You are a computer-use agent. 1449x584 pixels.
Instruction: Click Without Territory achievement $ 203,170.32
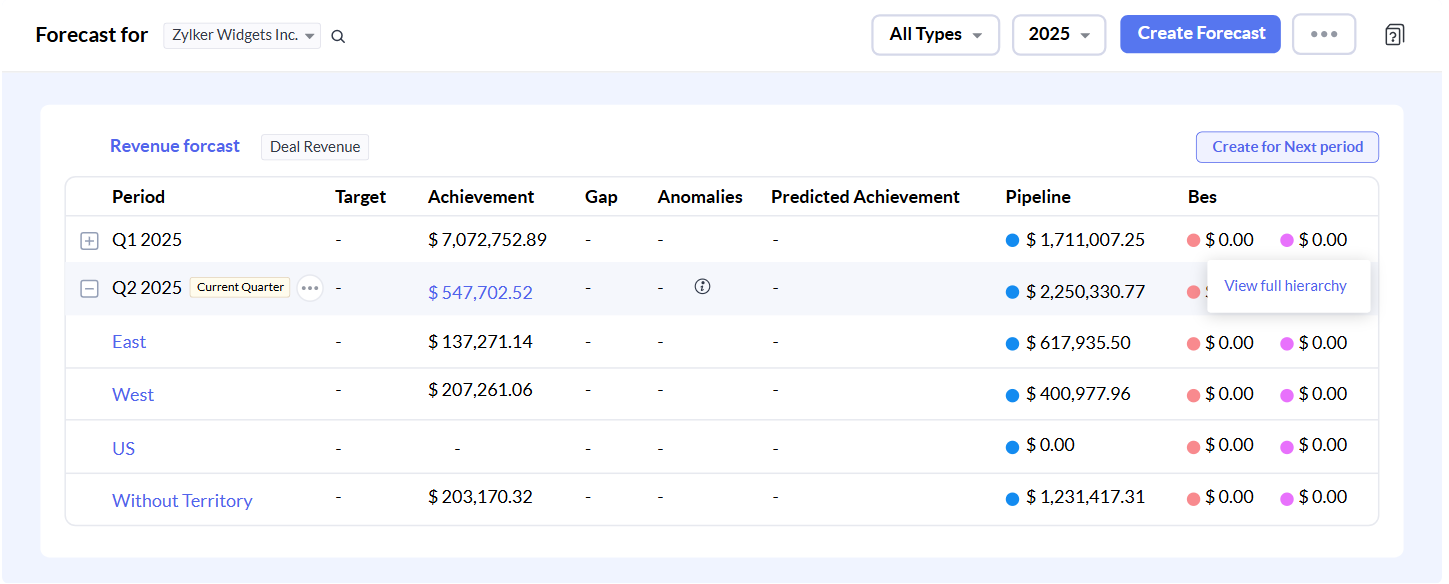[x=480, y=497]
